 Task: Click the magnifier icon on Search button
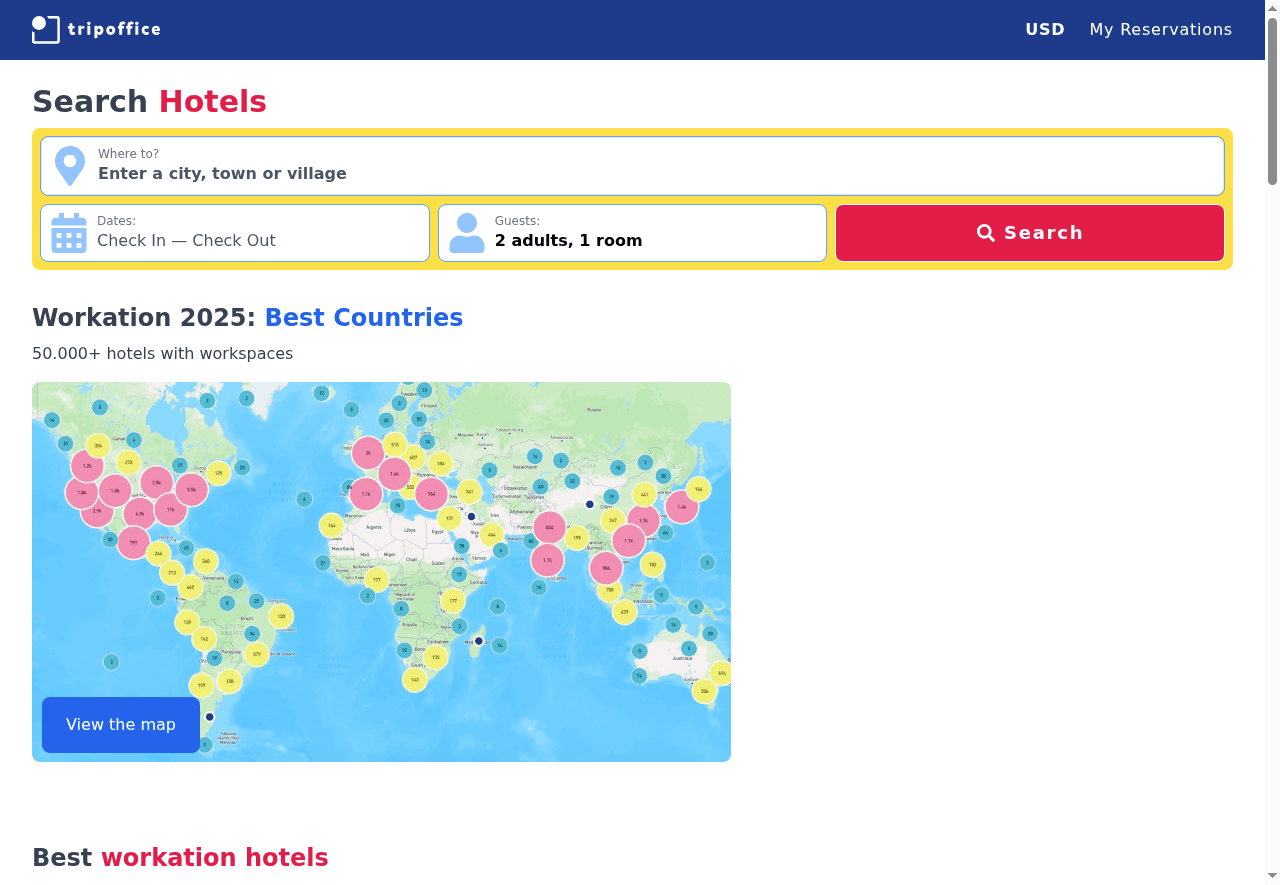986,233
